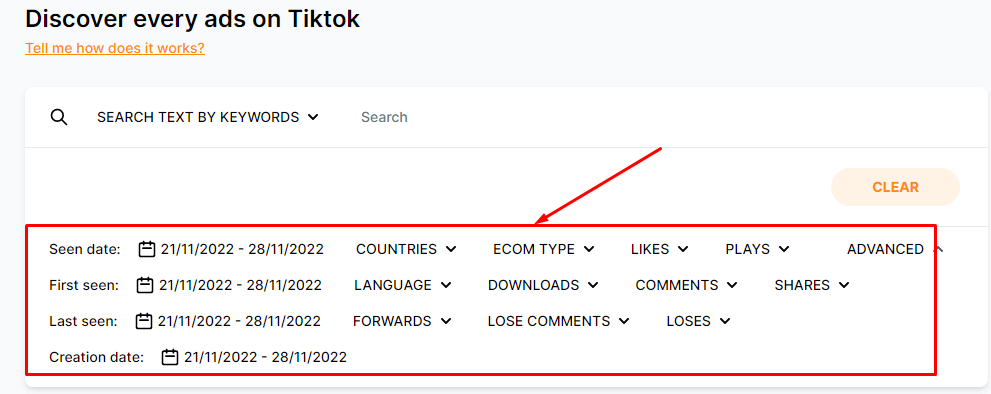Open the Search Text By Keywords dropdown

[x=208, y=117]
